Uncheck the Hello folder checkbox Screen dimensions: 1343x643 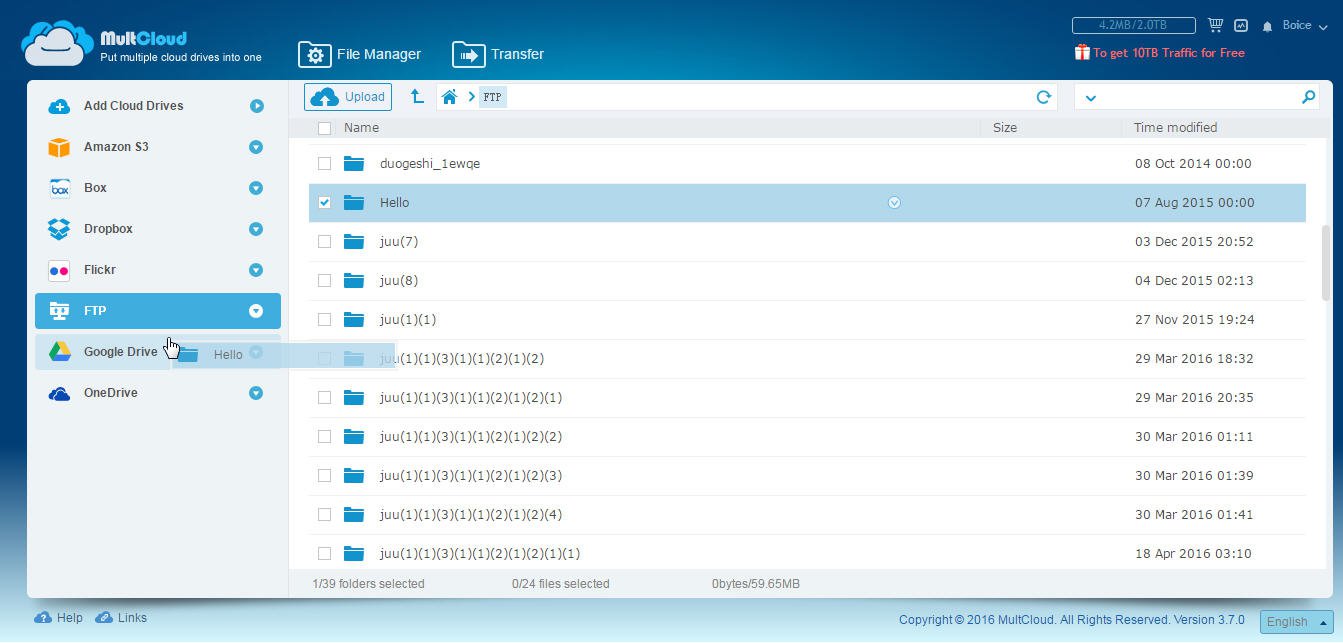(324, 202)
